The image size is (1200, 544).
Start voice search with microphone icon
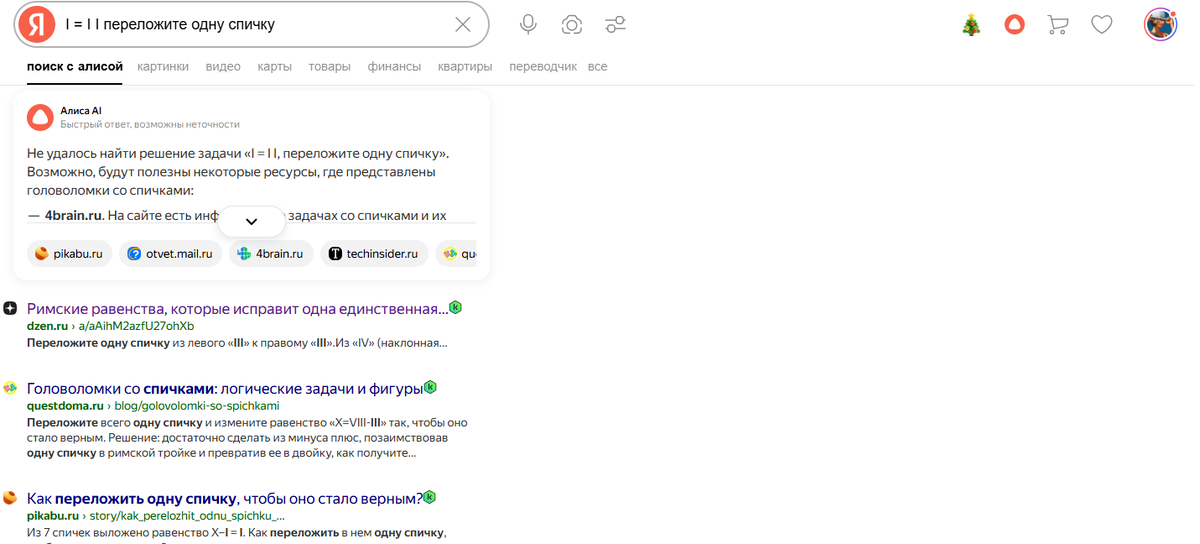pyautogui.click(x=528, y=25)
